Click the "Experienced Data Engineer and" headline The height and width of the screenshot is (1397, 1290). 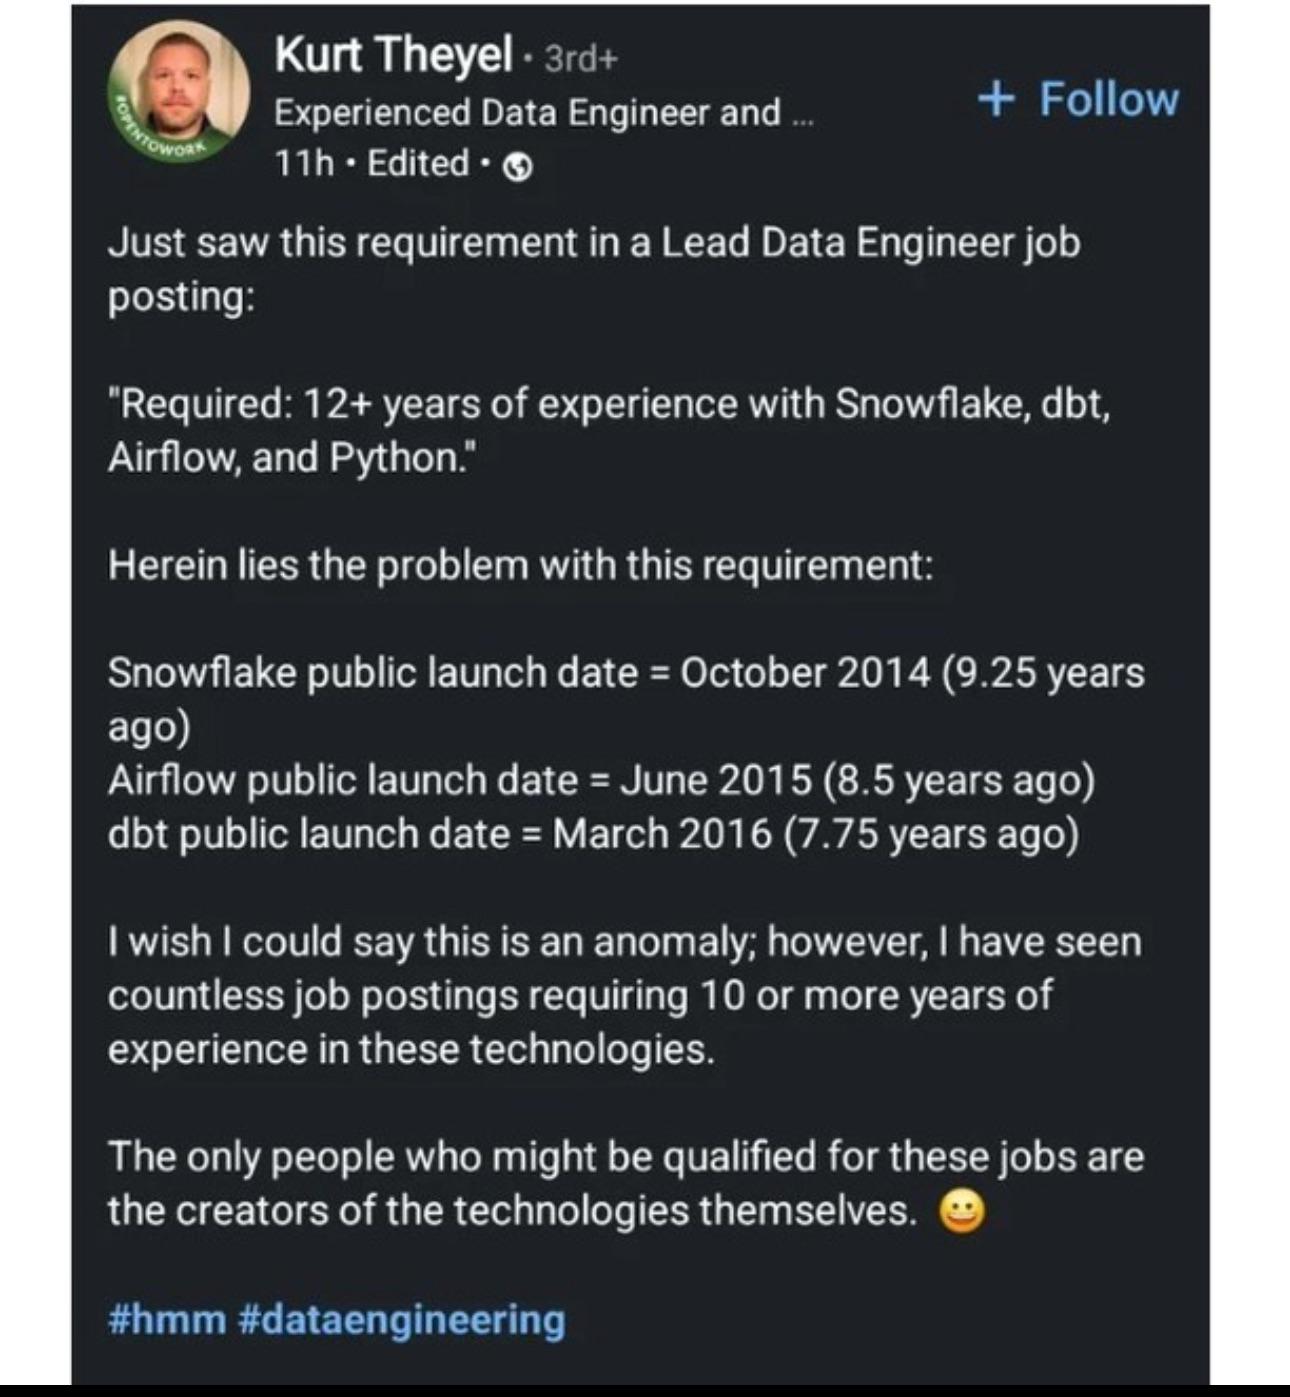point(527,112)
